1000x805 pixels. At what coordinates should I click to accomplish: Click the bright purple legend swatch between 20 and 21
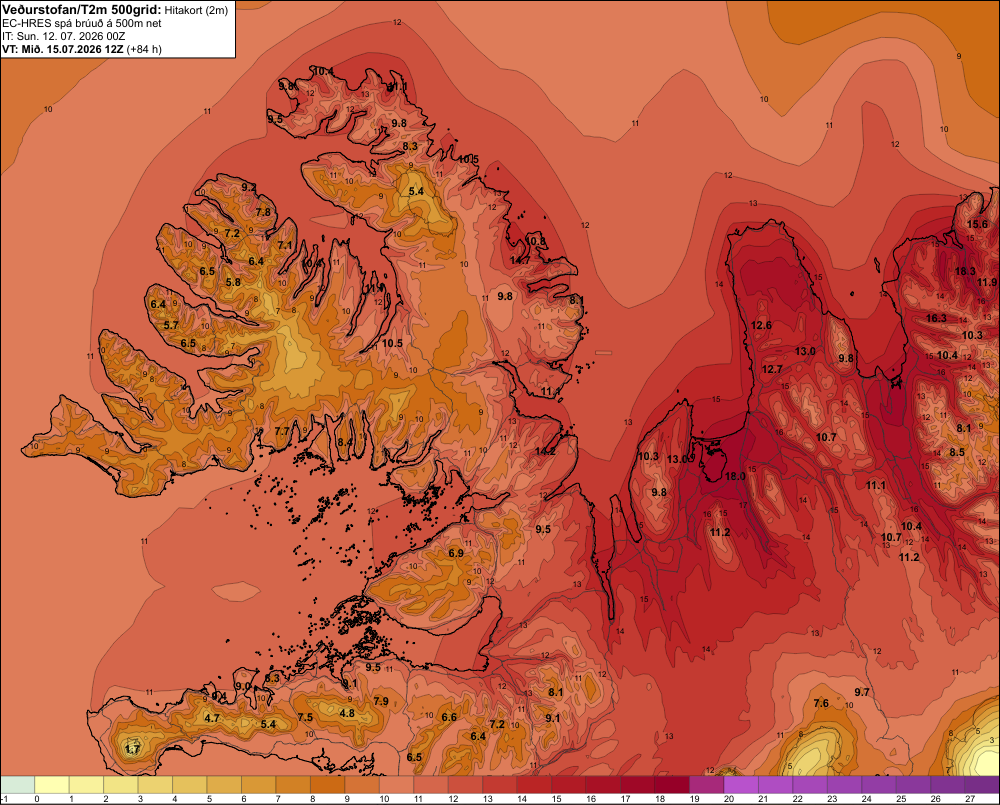(742, 785)
